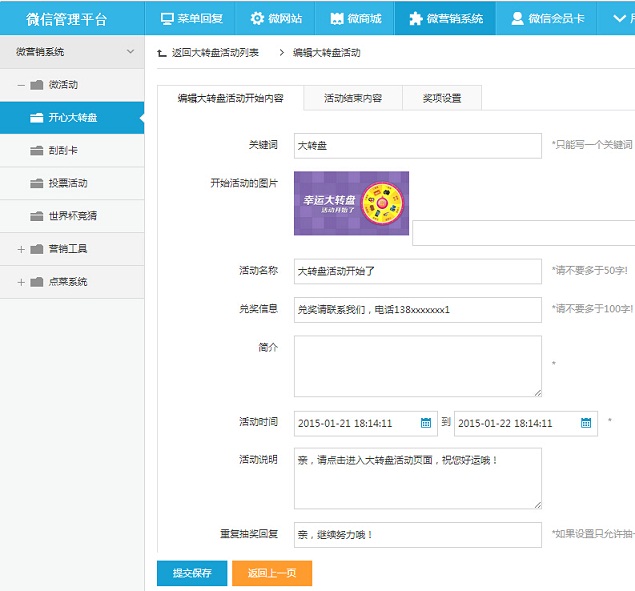Expand the 点菜系统 plus toggle

(21, 282)
